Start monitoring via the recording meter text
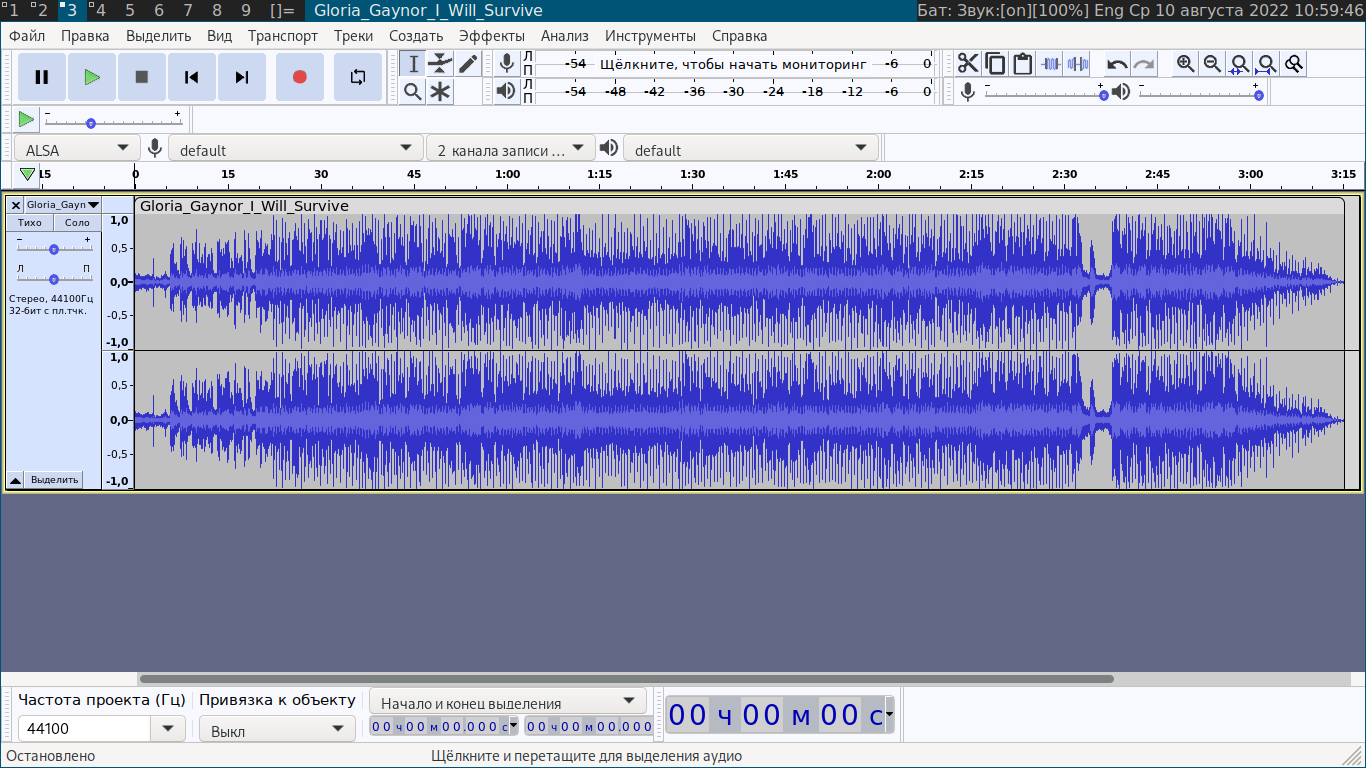 click(732, 64)
